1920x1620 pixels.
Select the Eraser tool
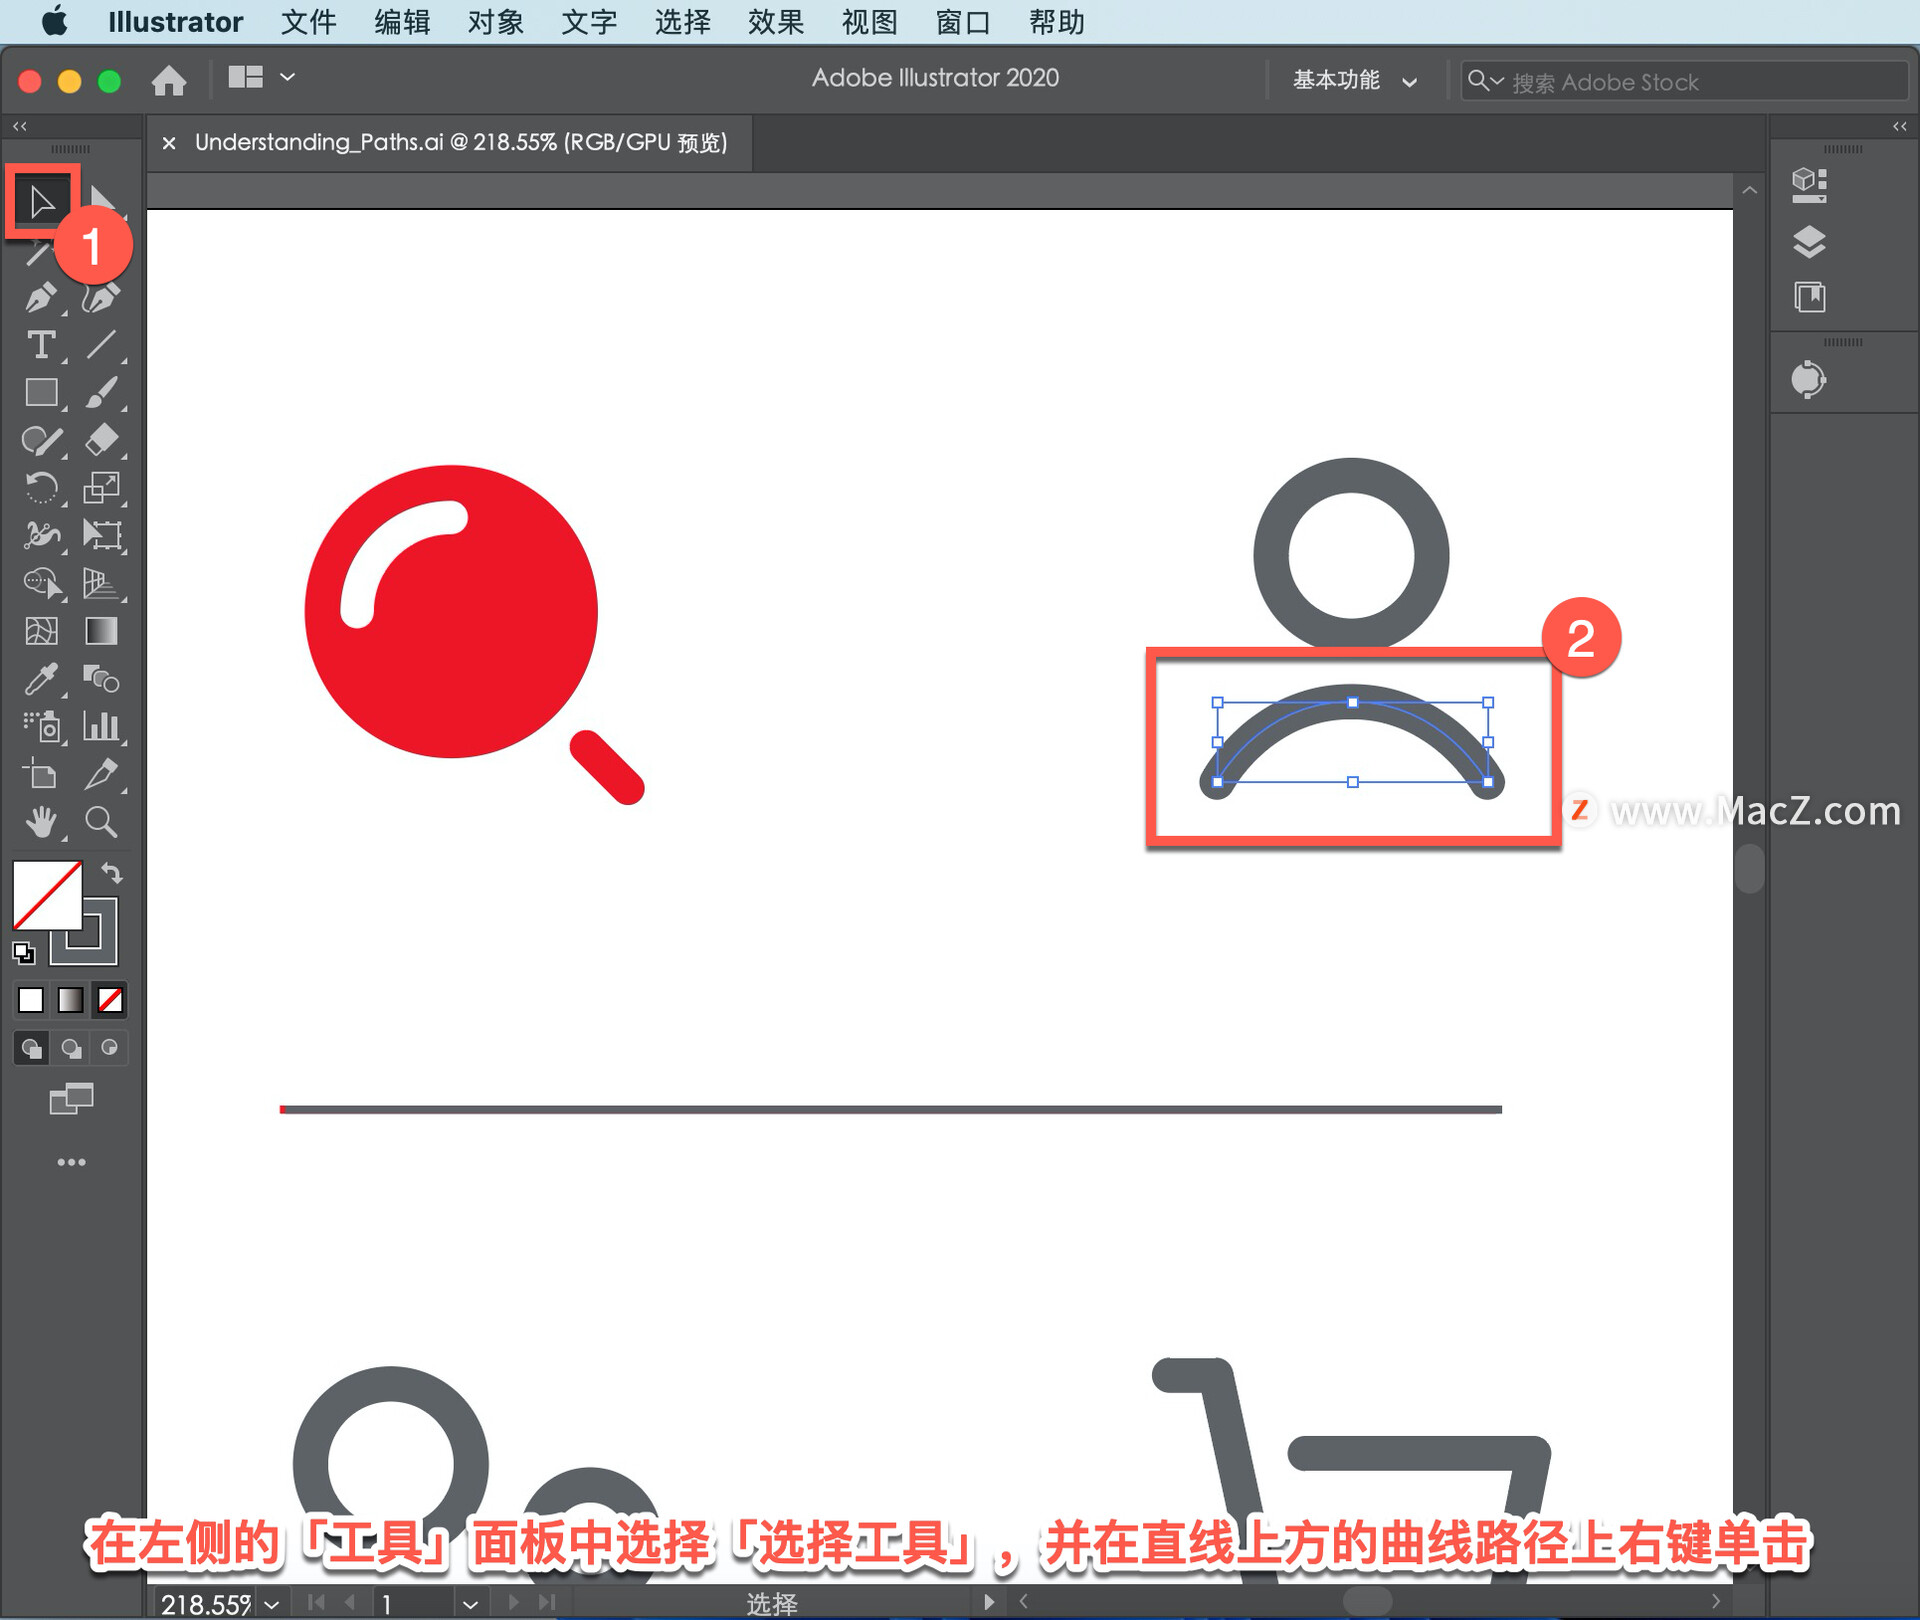coord(101,441)
